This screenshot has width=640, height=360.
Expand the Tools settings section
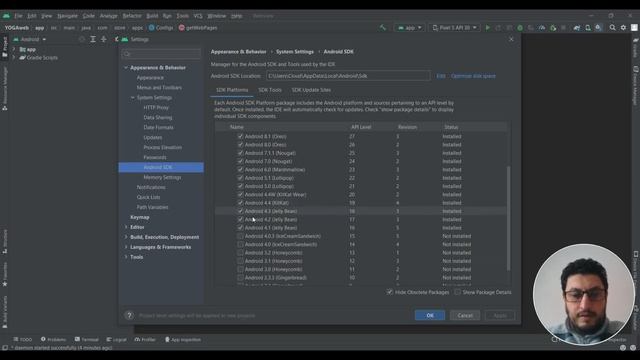(x=126, y=257)
